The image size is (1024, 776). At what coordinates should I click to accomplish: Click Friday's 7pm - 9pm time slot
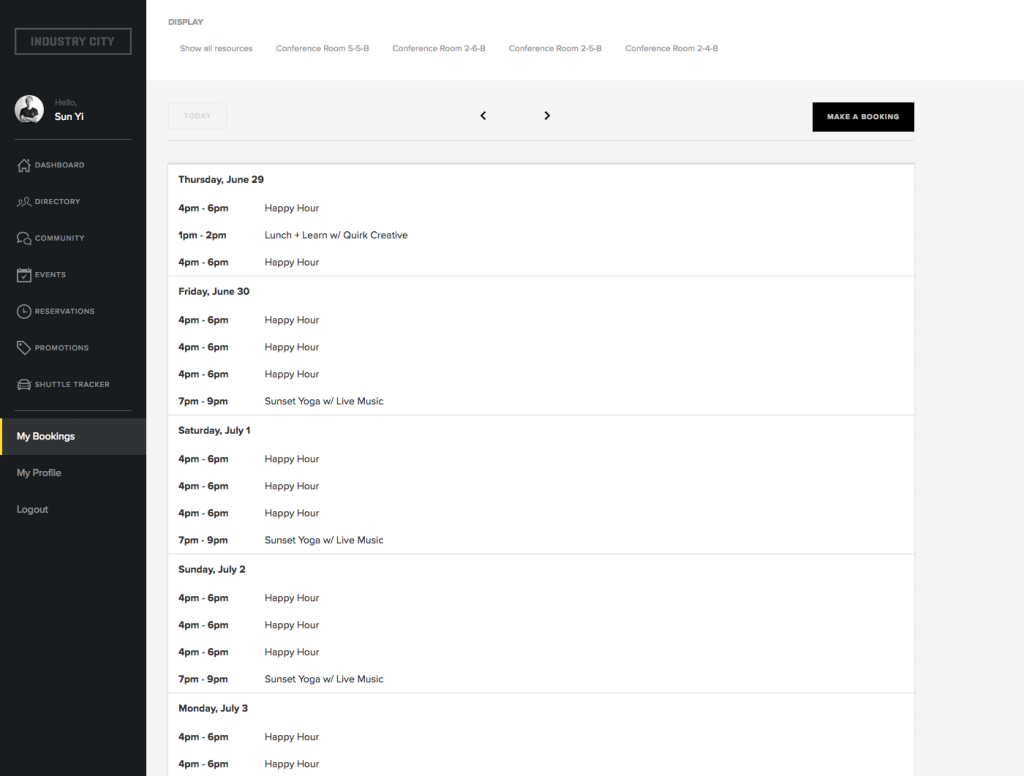pyautogui.click(x=203, y=401)
